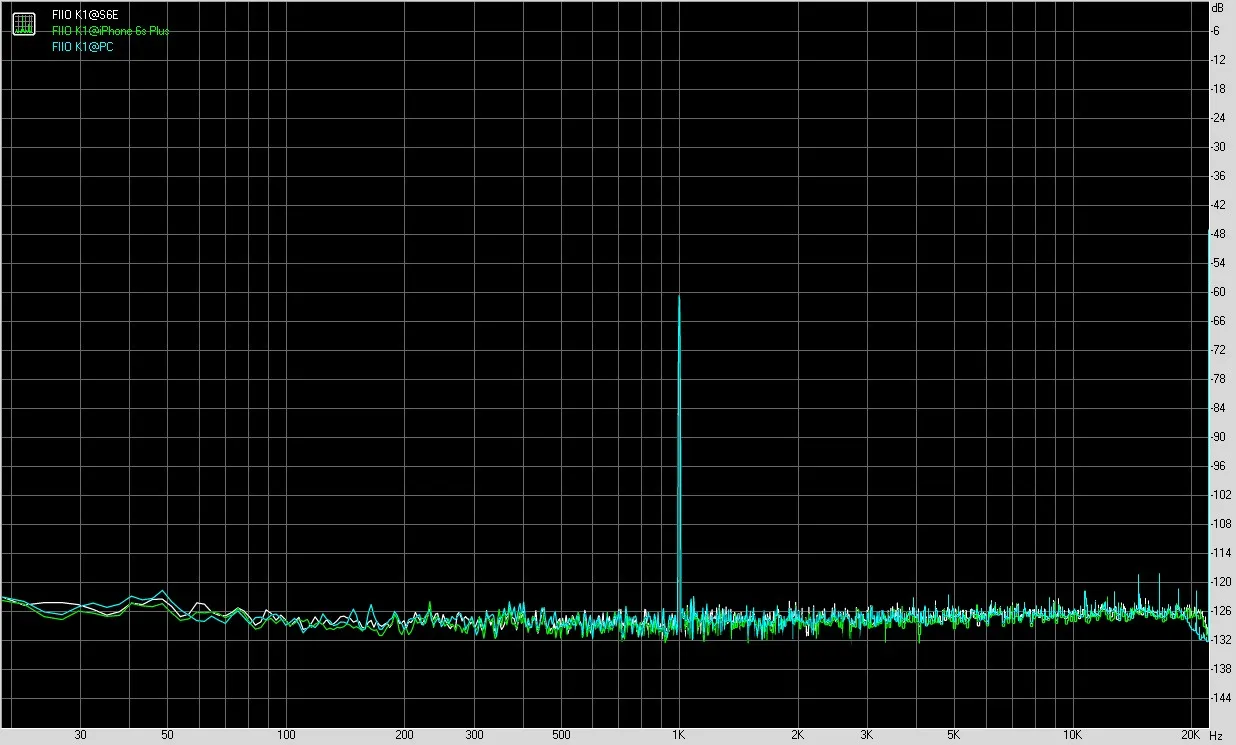This screenshot has width=1236, height=745.
Task: Click the -138 value on the dB axis
Action: coord(1220,669)
